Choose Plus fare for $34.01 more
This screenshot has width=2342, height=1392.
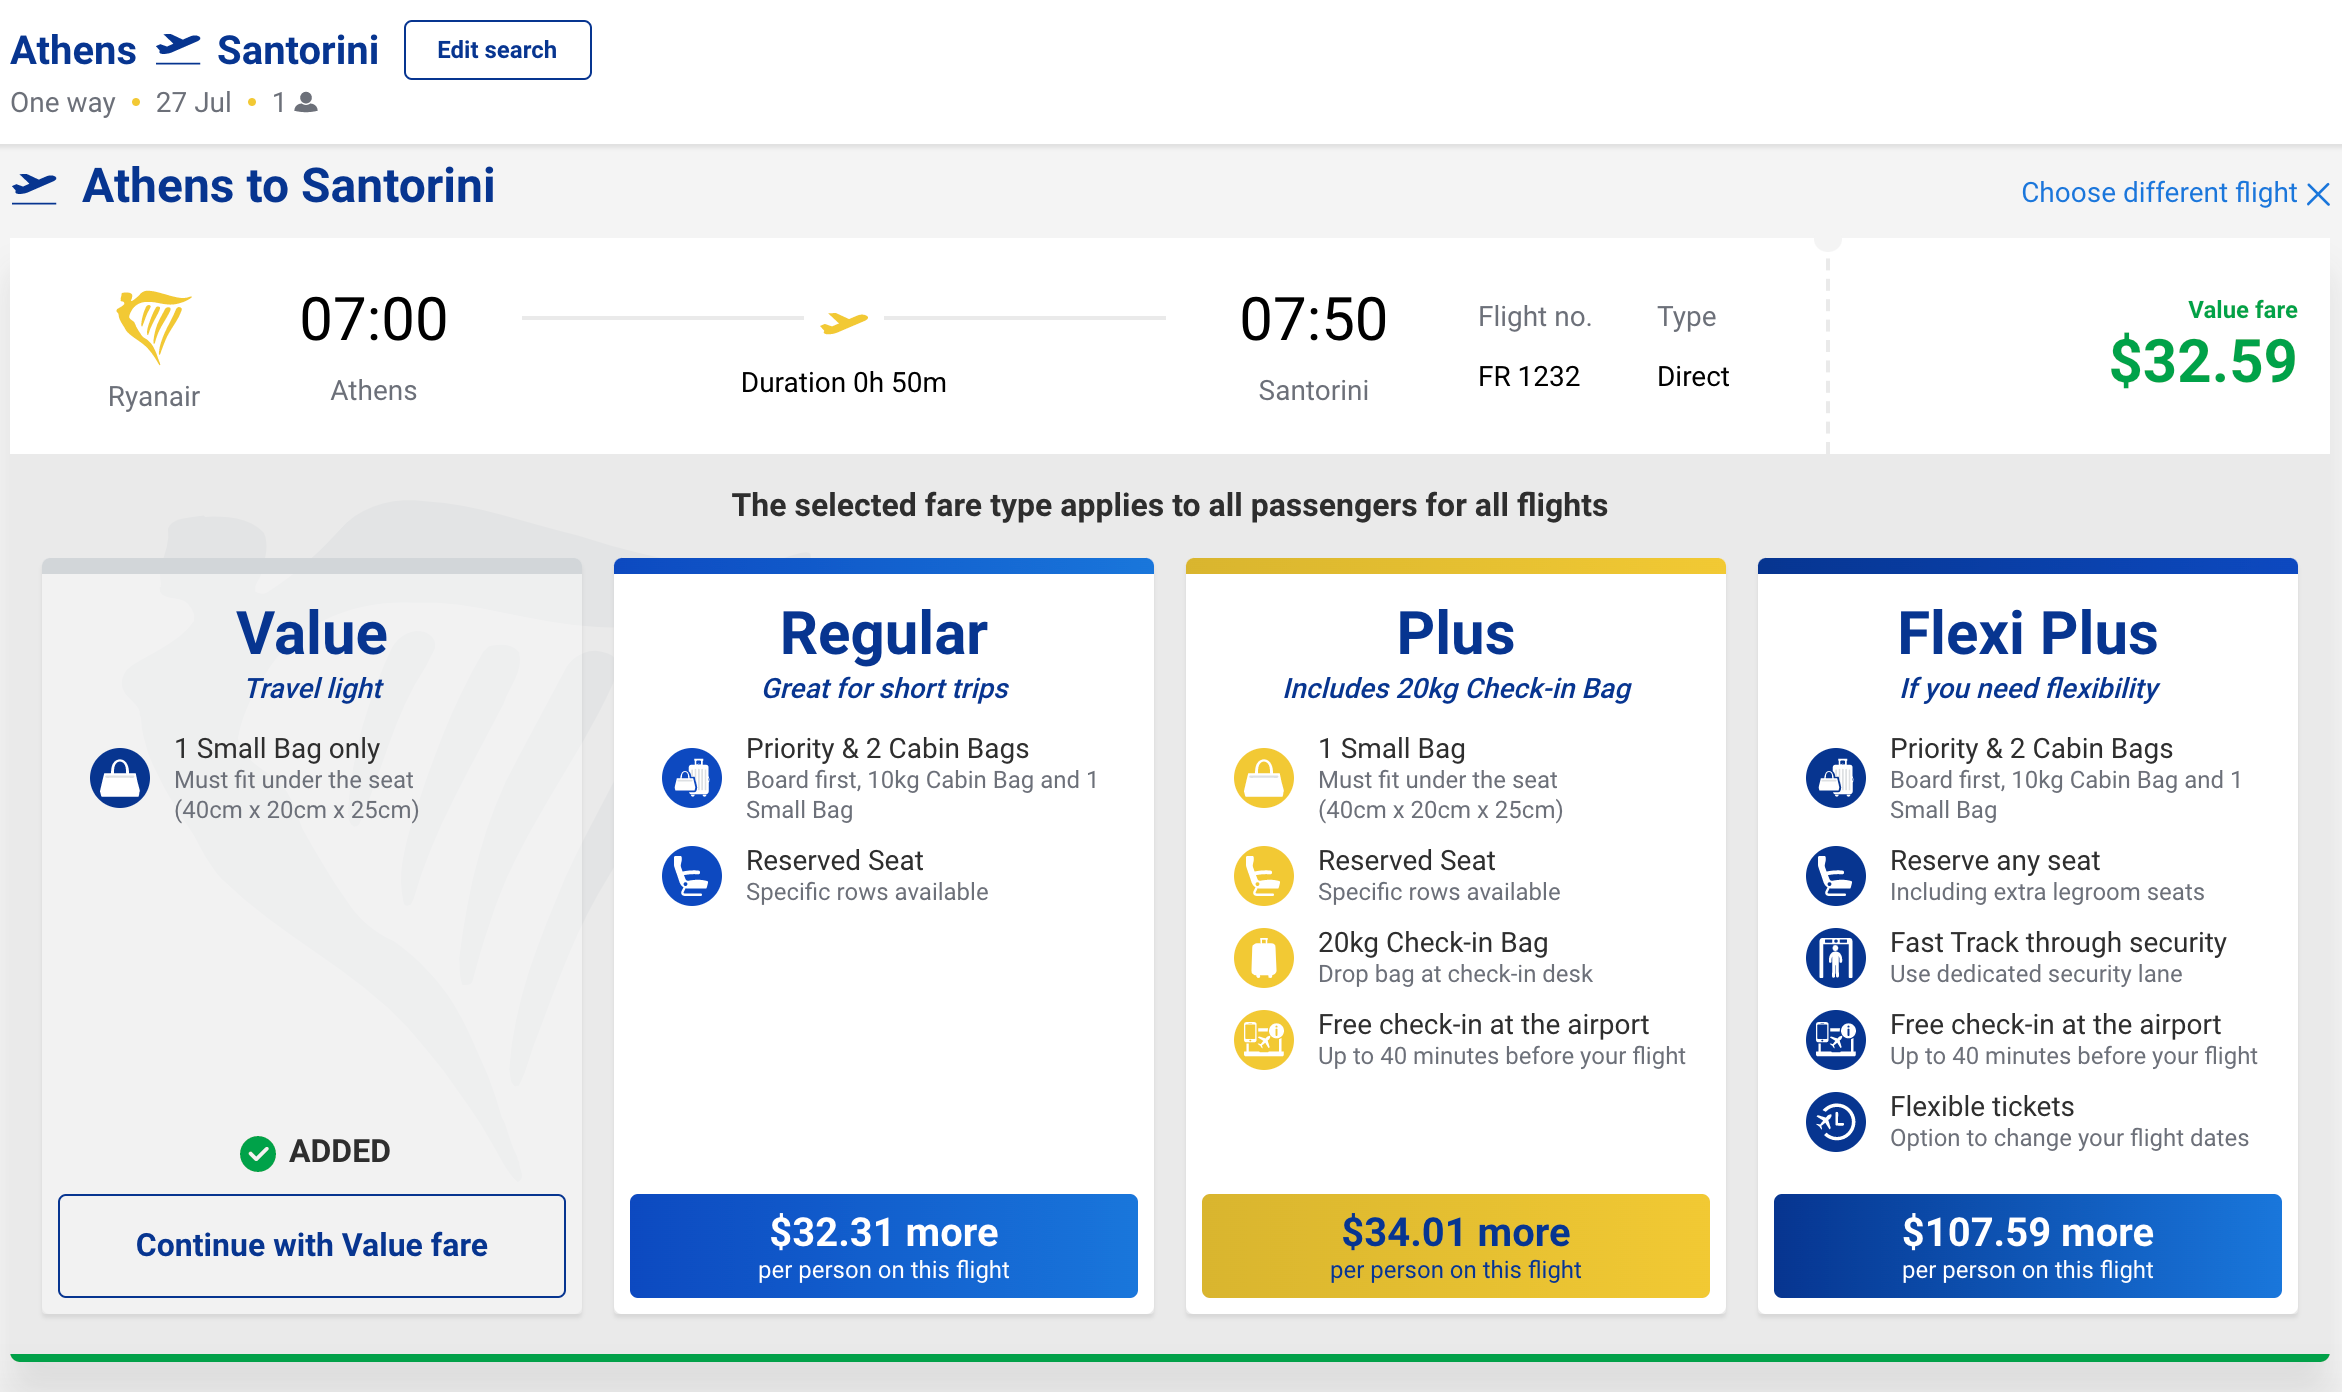click(x=1456, y=1245)
